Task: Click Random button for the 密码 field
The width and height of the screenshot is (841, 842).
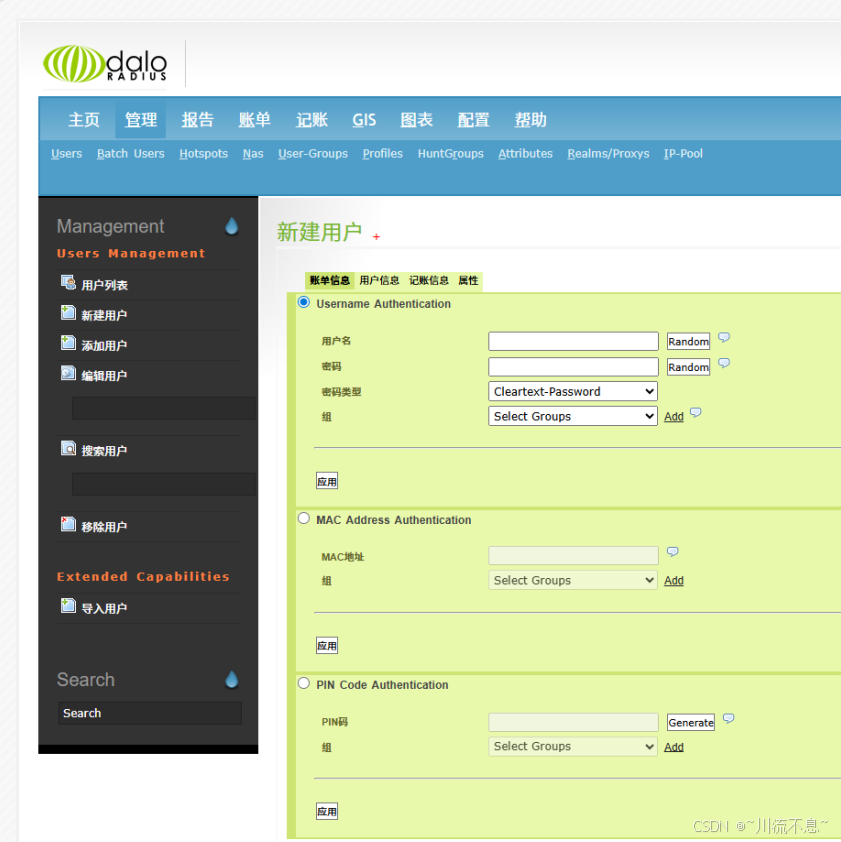Action: (x=688, y=367)
